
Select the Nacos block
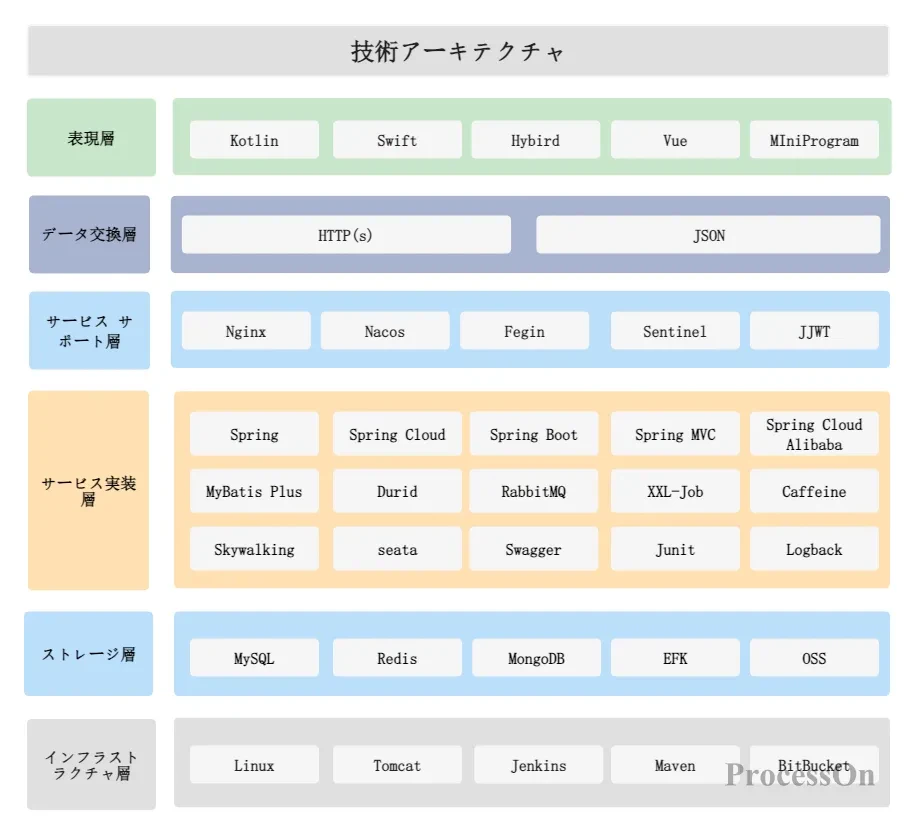tap(385, 331)
